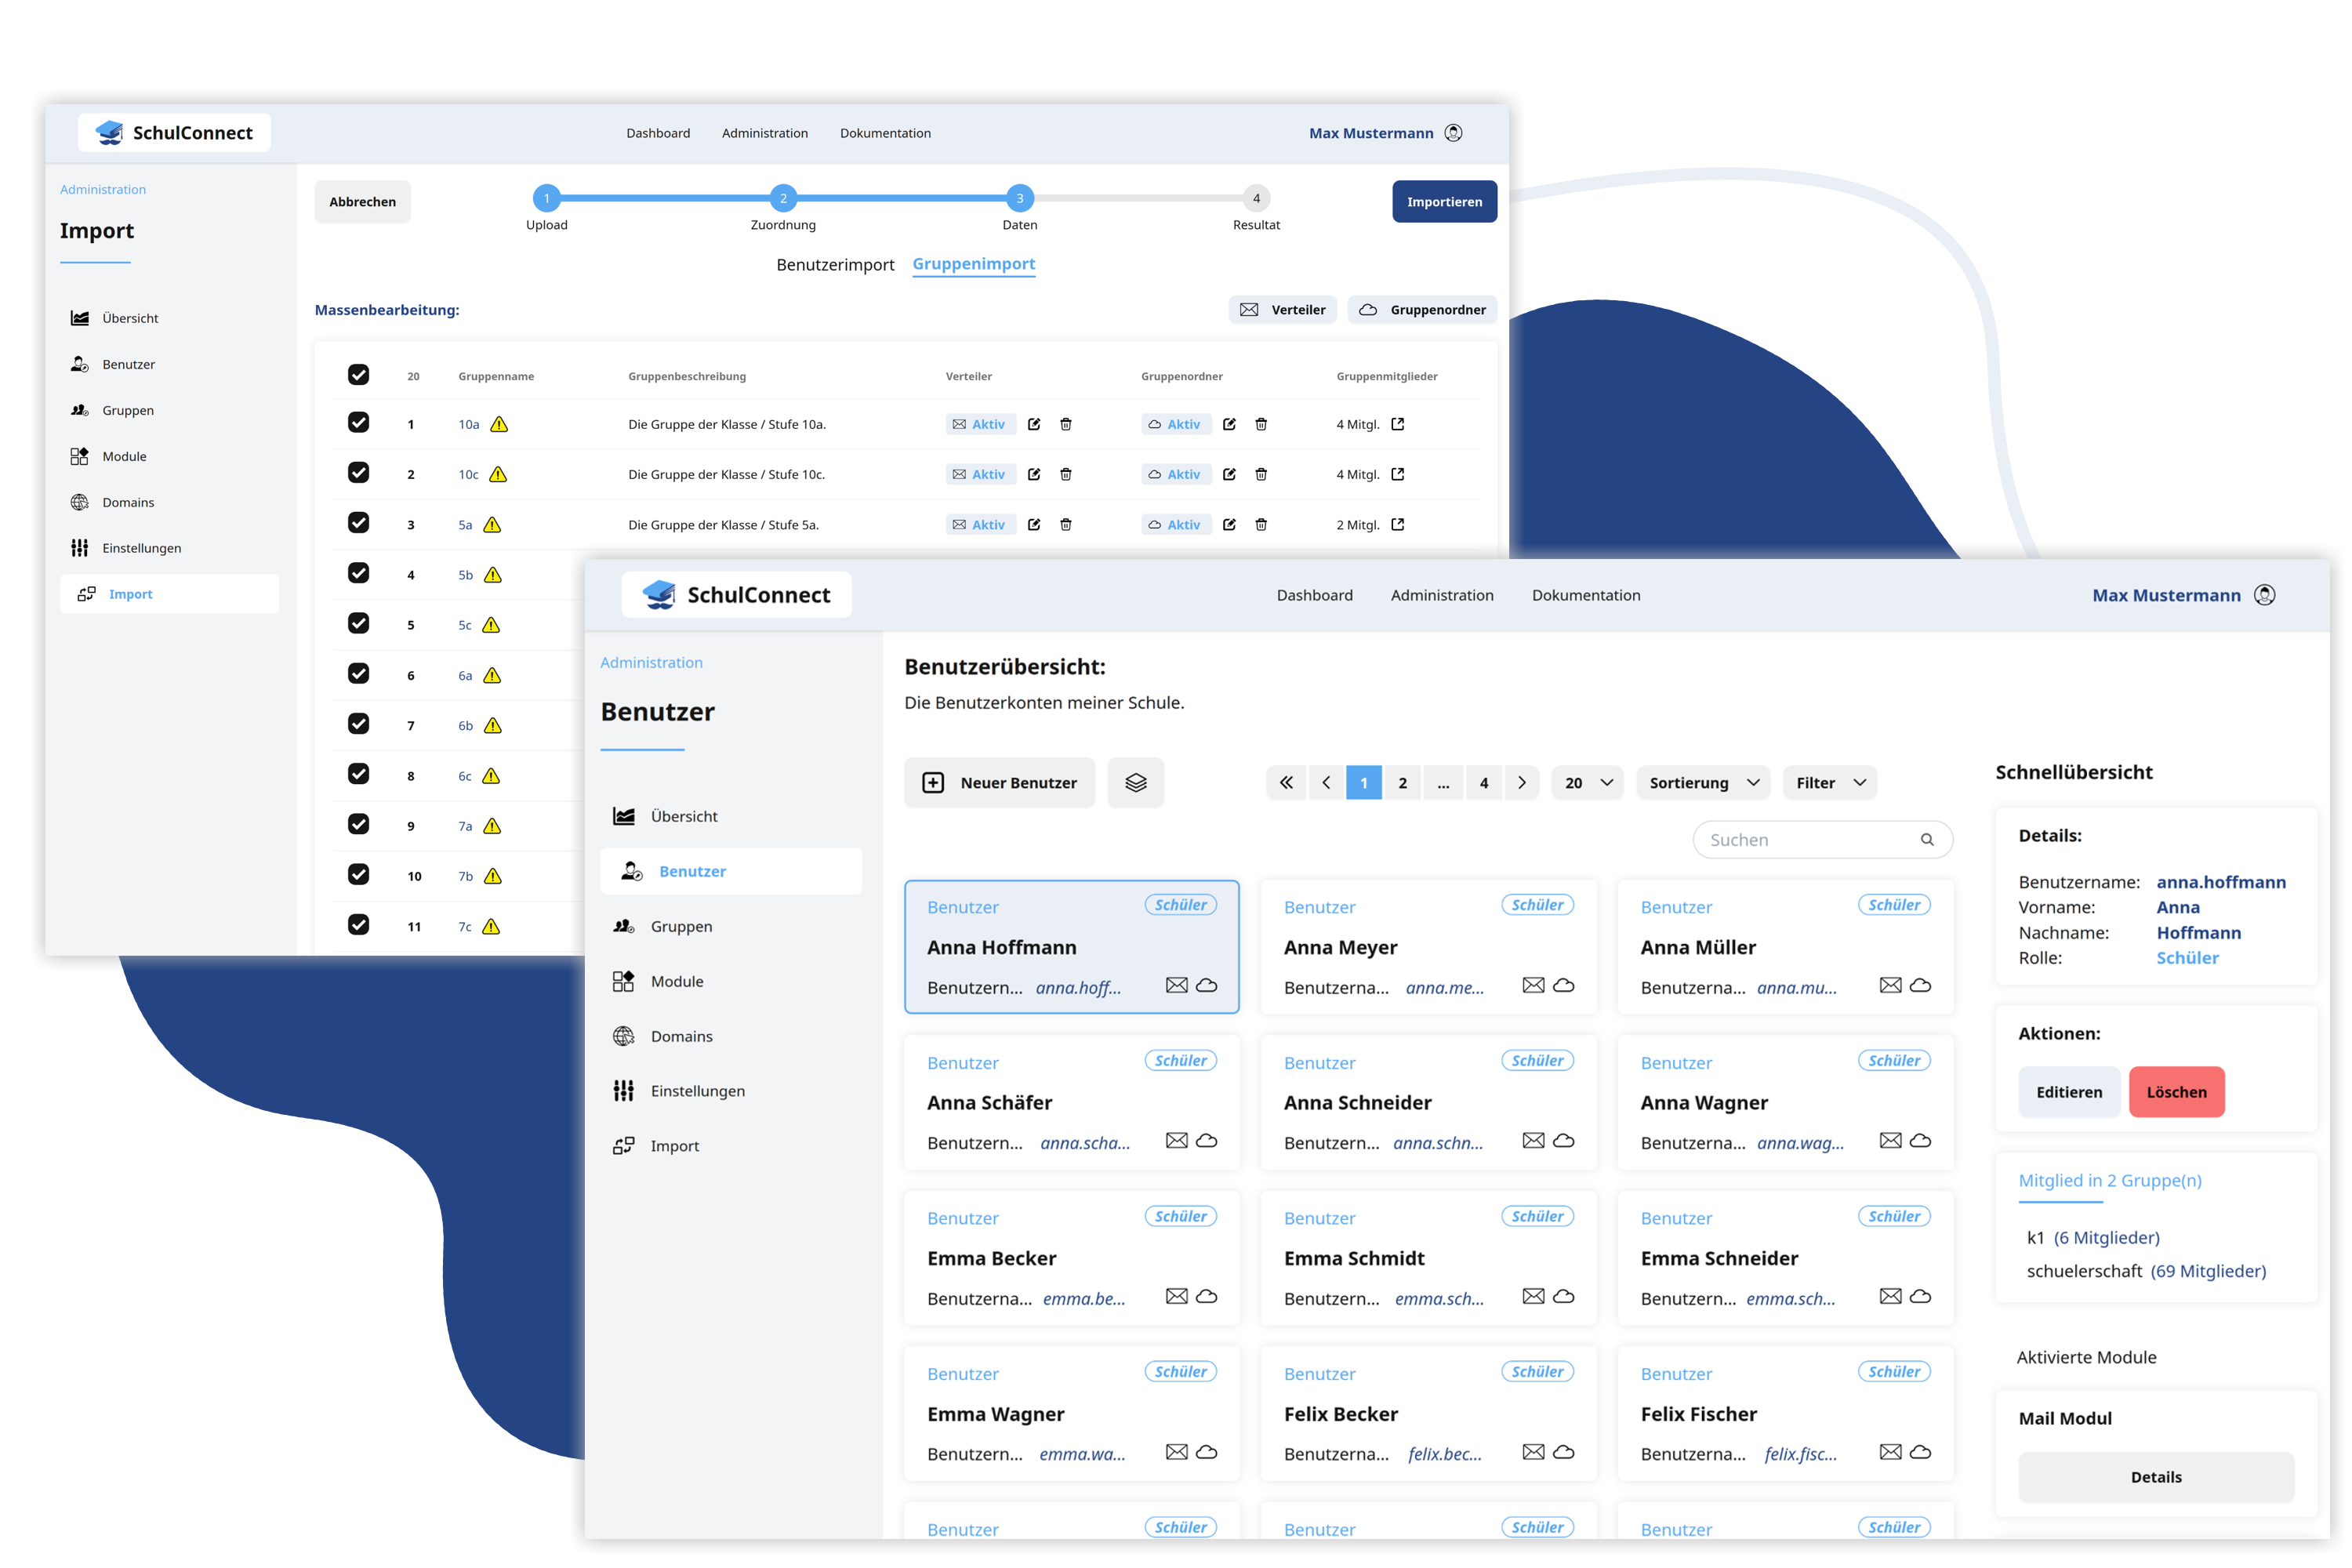The width and height of the screenshot is (2352, 1568).
Task: Click the SchulConnect logo in the Benutzer window
Action: [737, 595]
